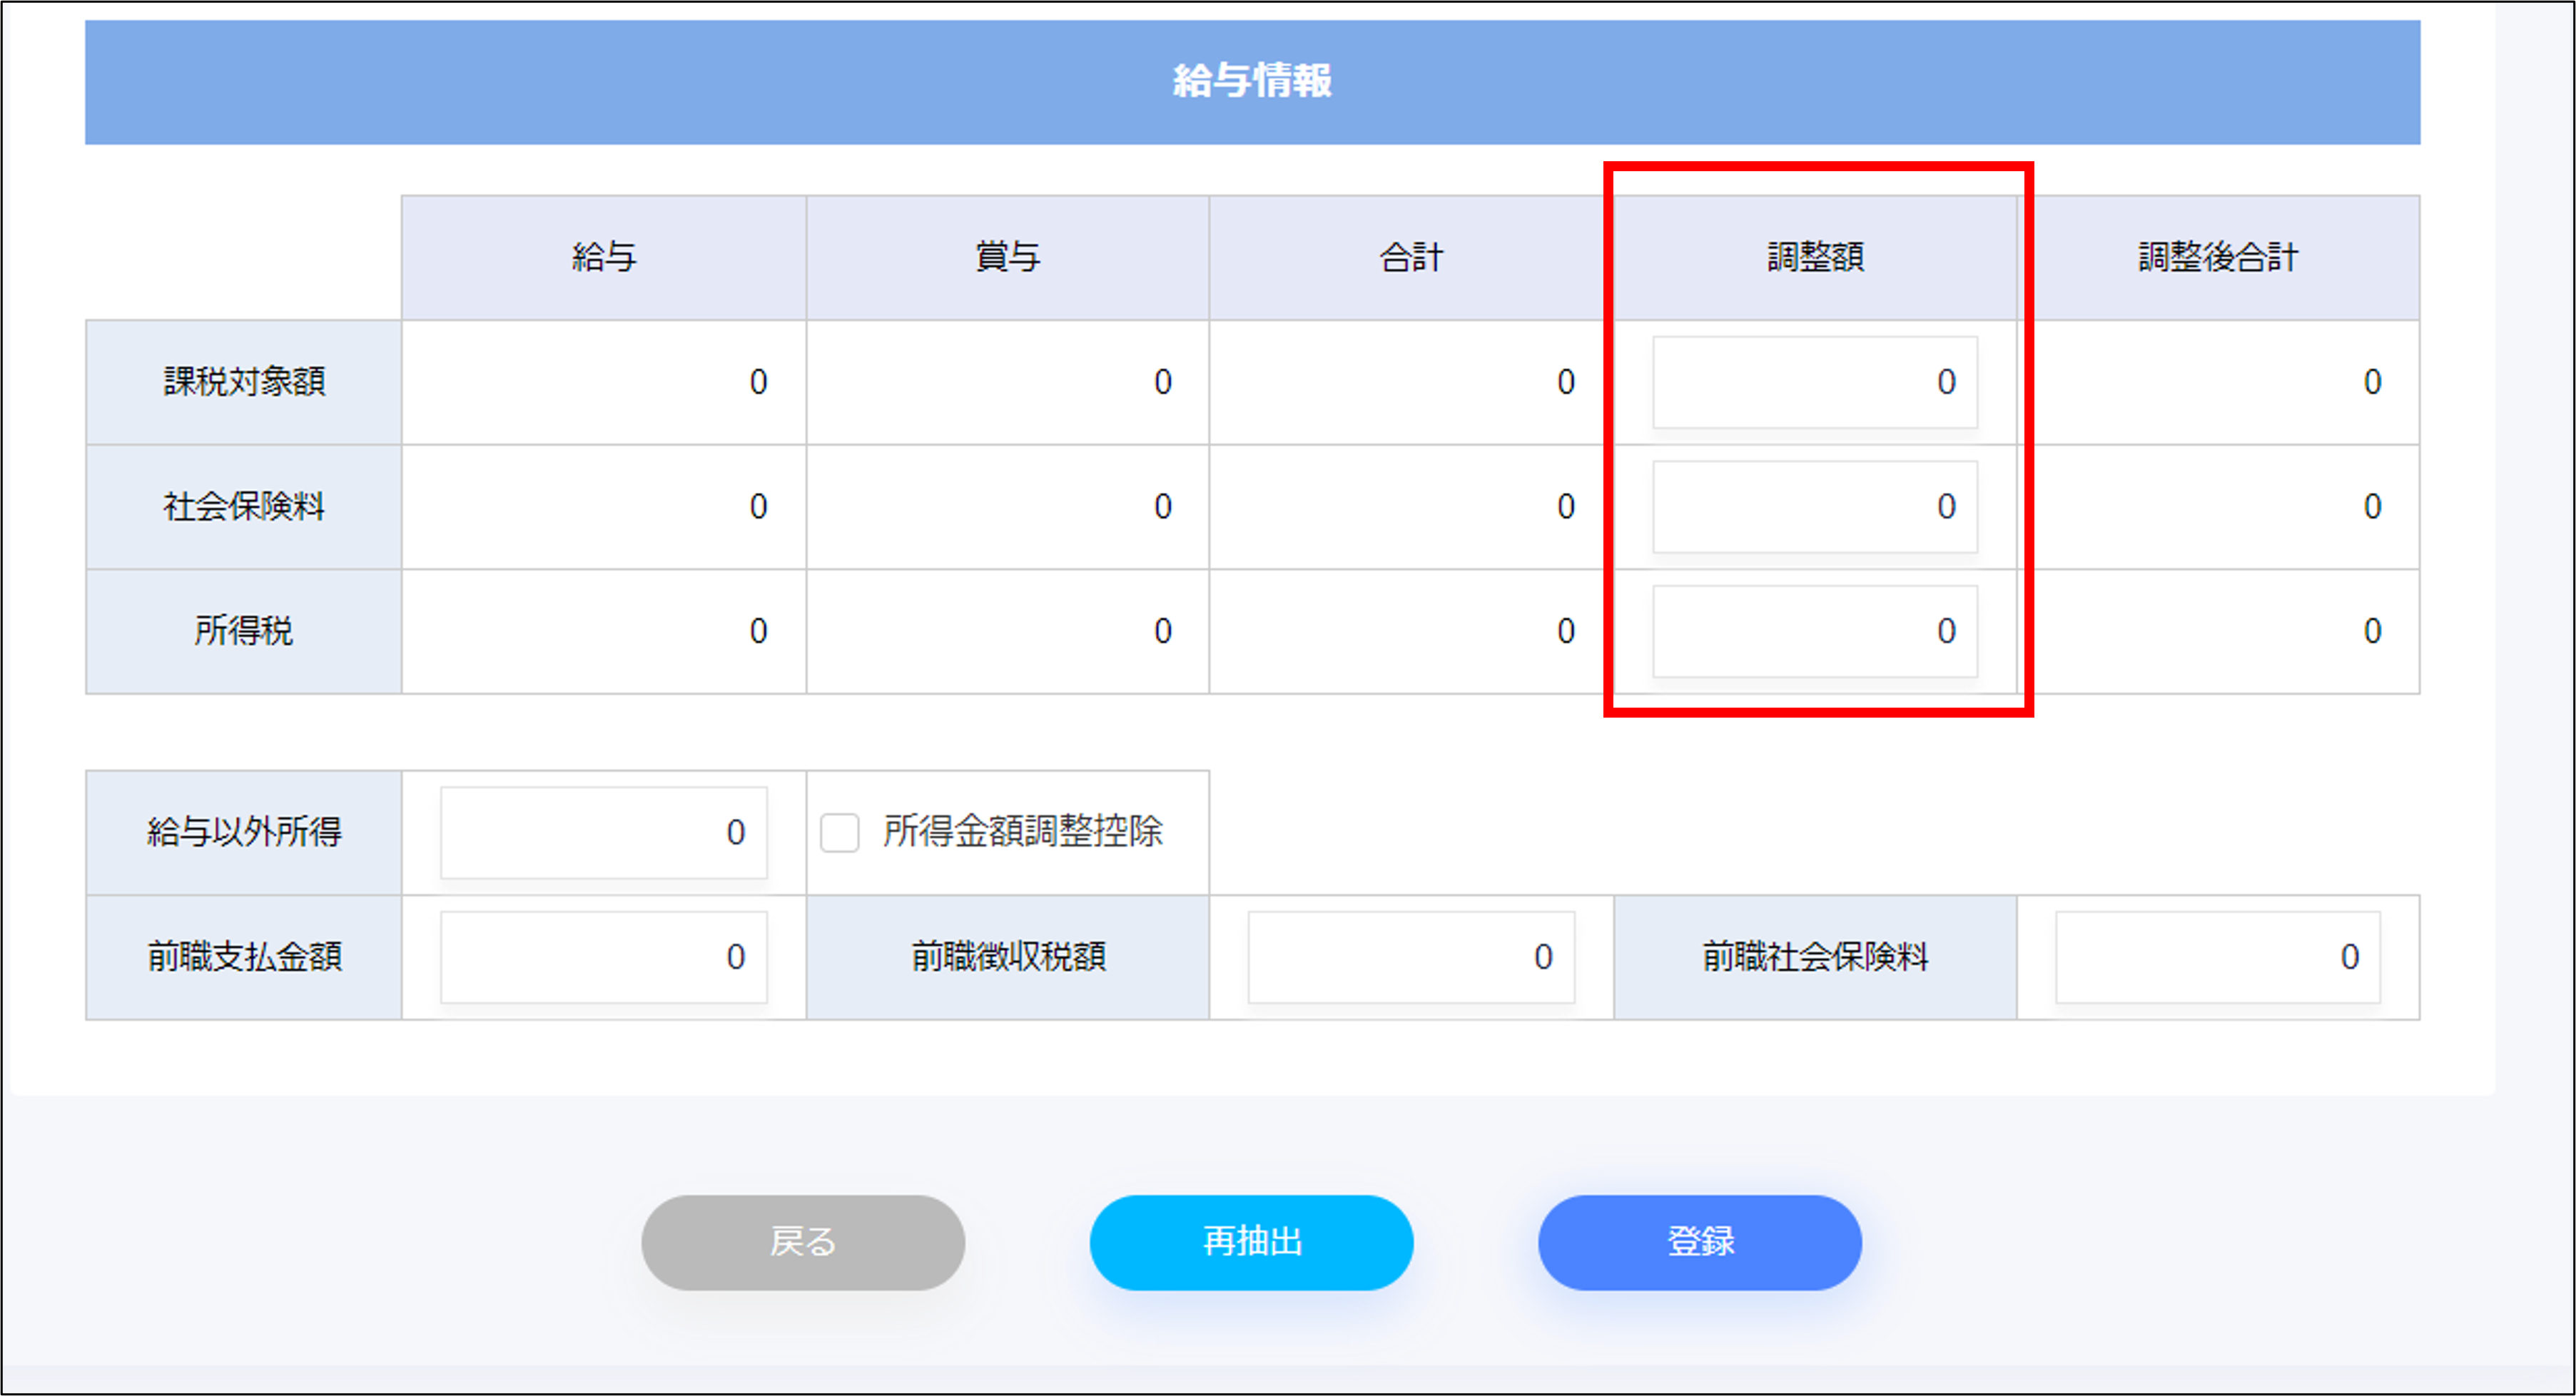Click the 前職社会保険料 input field
The image size is (2576, 1396).
coord(2218,957)
